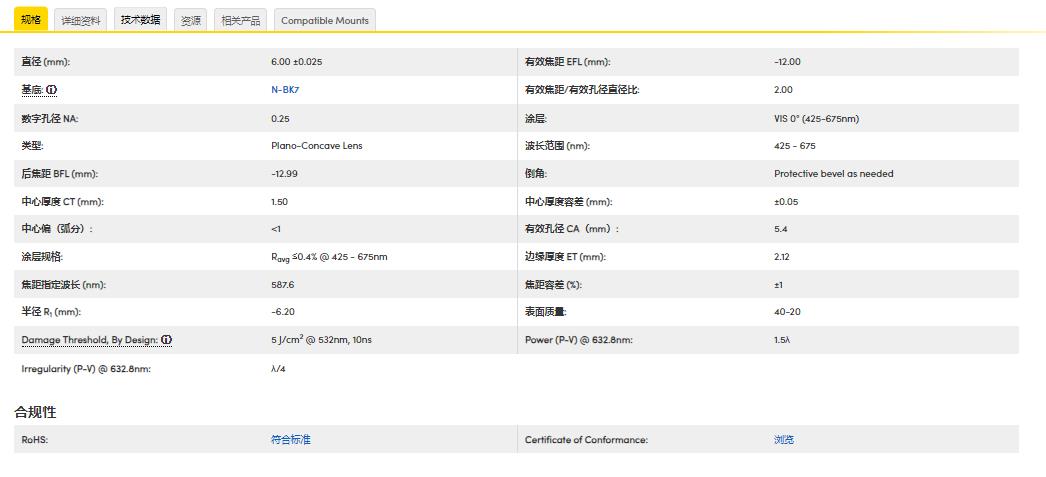Click the Ravg ≤0.4% coating spec value

[x=329, y=257]
